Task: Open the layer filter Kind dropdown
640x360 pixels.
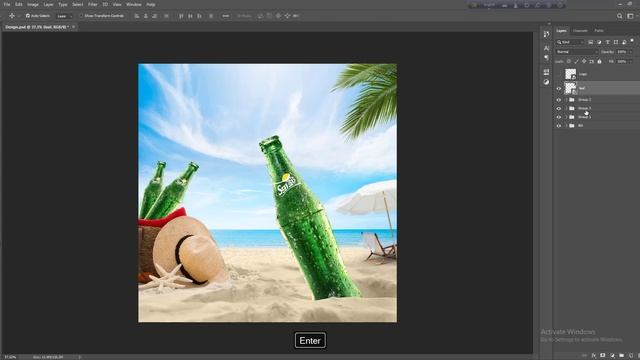Action: pyautogui.click(x=570, y=42)
